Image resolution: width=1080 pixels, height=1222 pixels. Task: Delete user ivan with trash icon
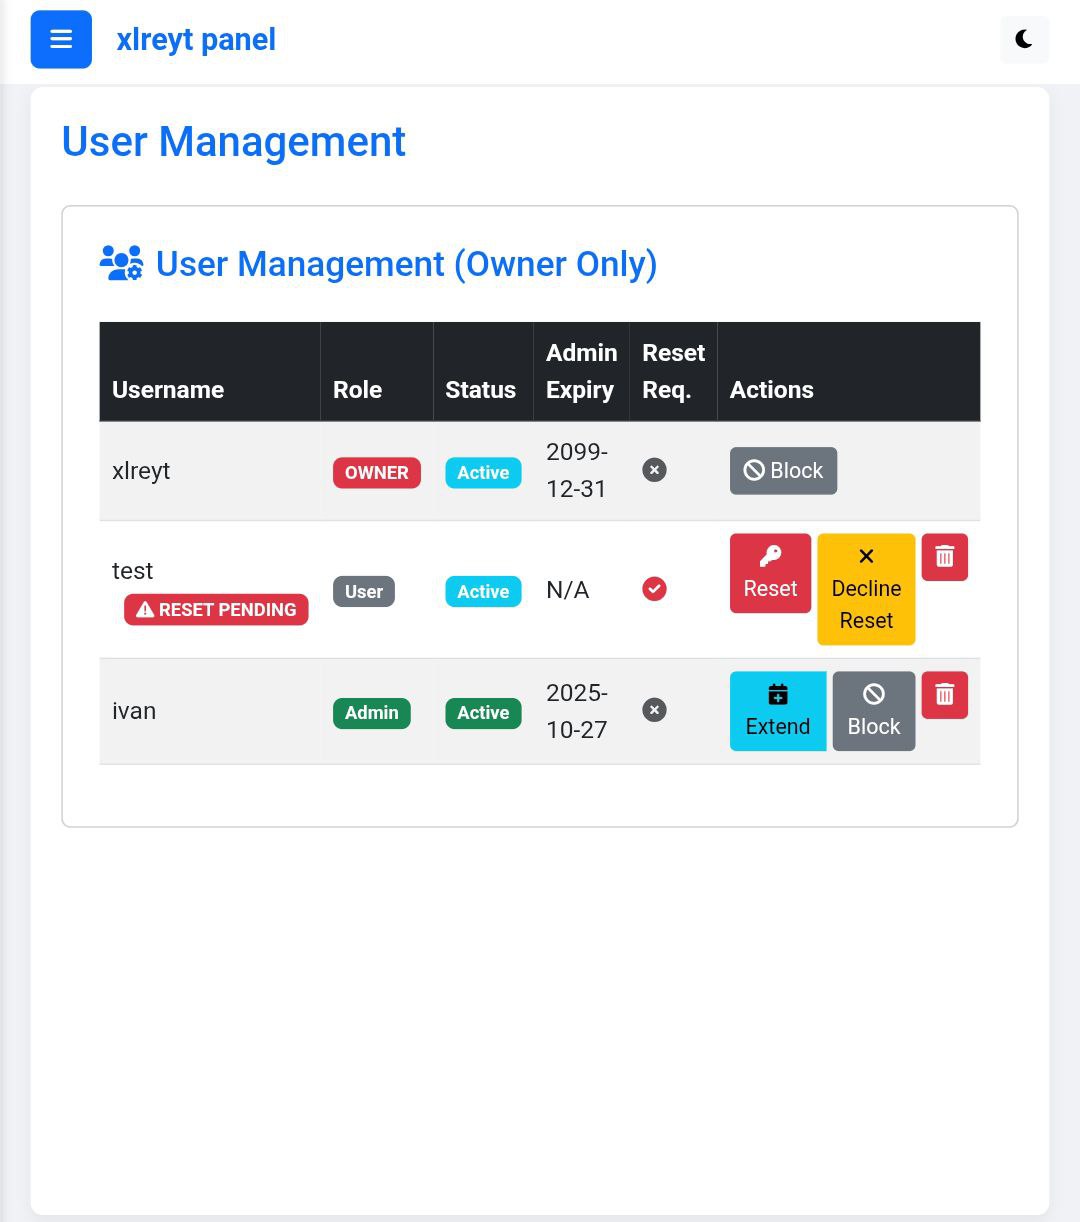point(944,695)
